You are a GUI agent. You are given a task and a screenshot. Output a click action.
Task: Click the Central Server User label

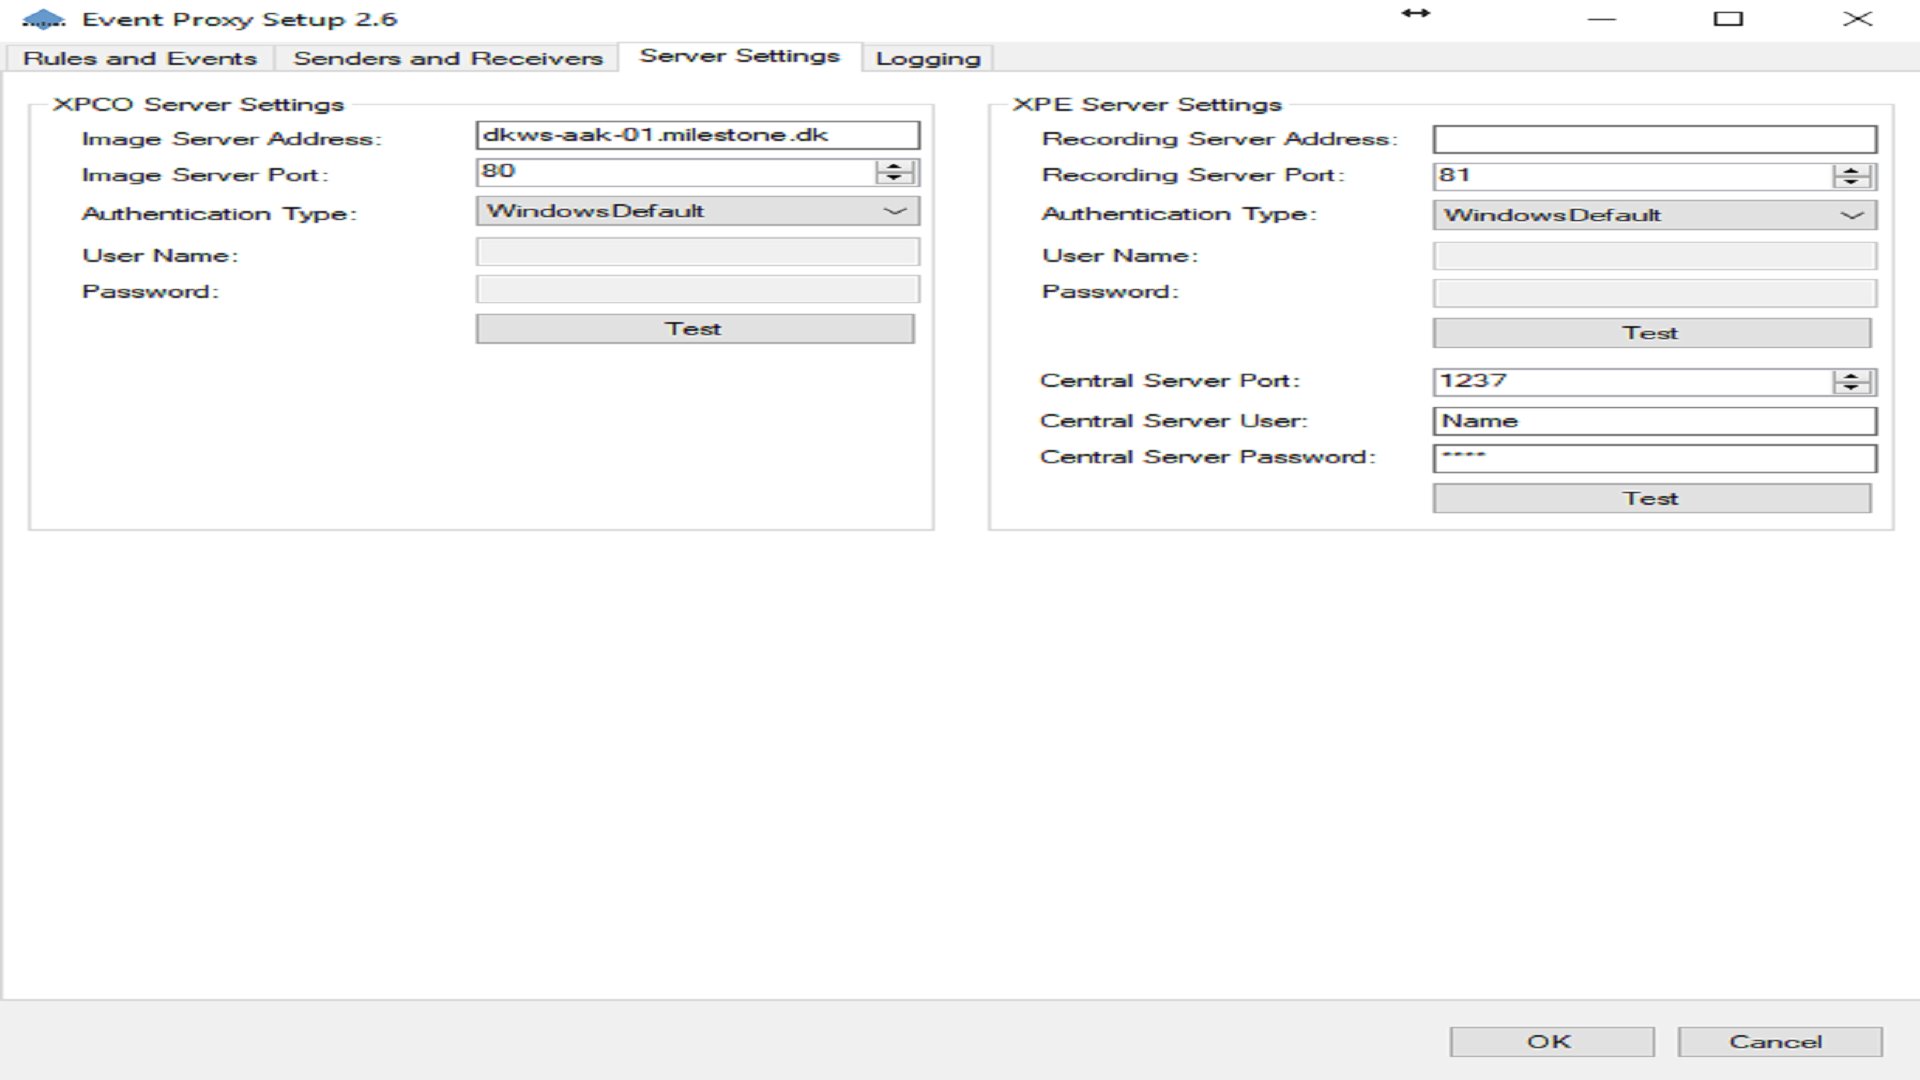(1174, 421)
